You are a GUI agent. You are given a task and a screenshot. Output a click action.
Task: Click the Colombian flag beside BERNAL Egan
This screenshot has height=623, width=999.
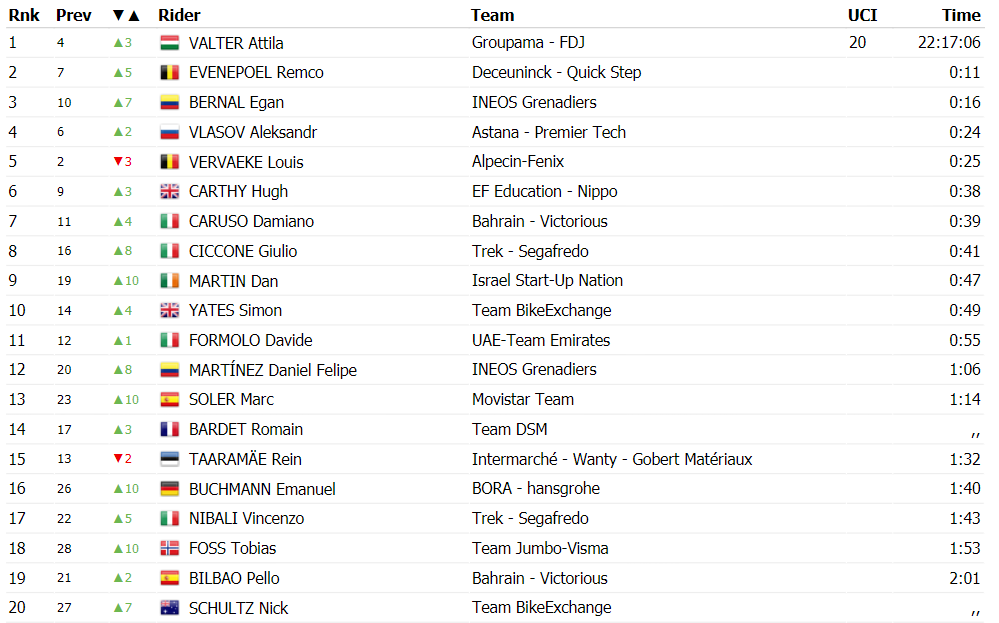pos(169,102)
